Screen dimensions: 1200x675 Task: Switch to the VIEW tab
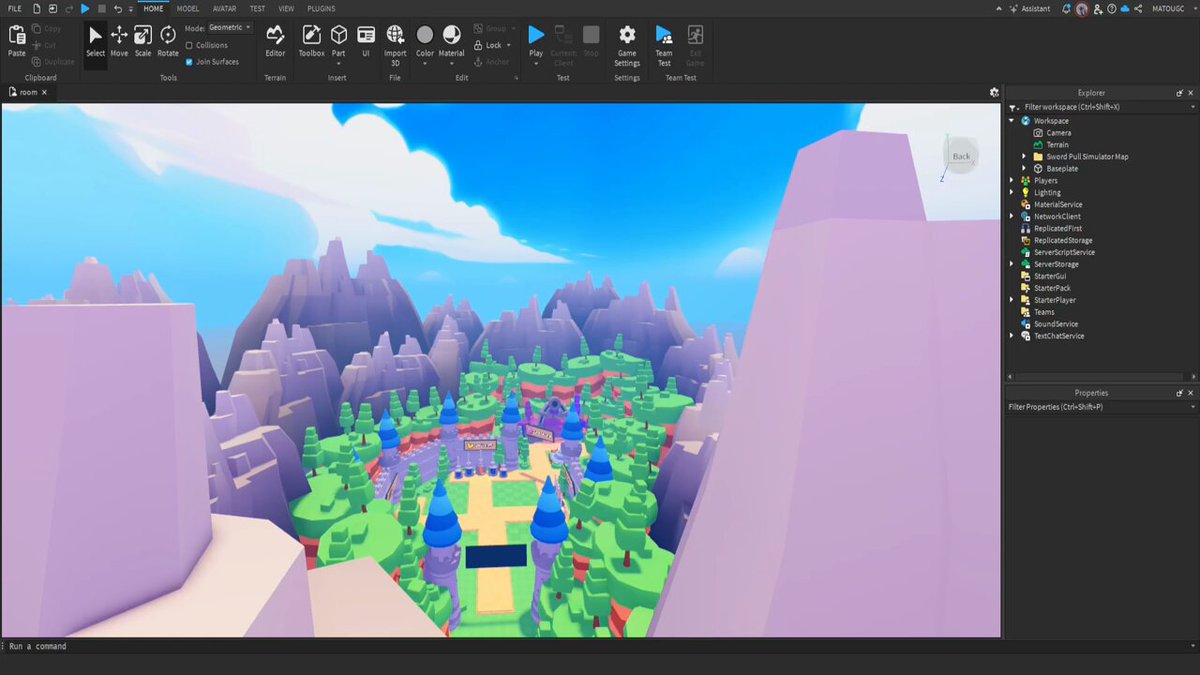click(x=286, y=8)
